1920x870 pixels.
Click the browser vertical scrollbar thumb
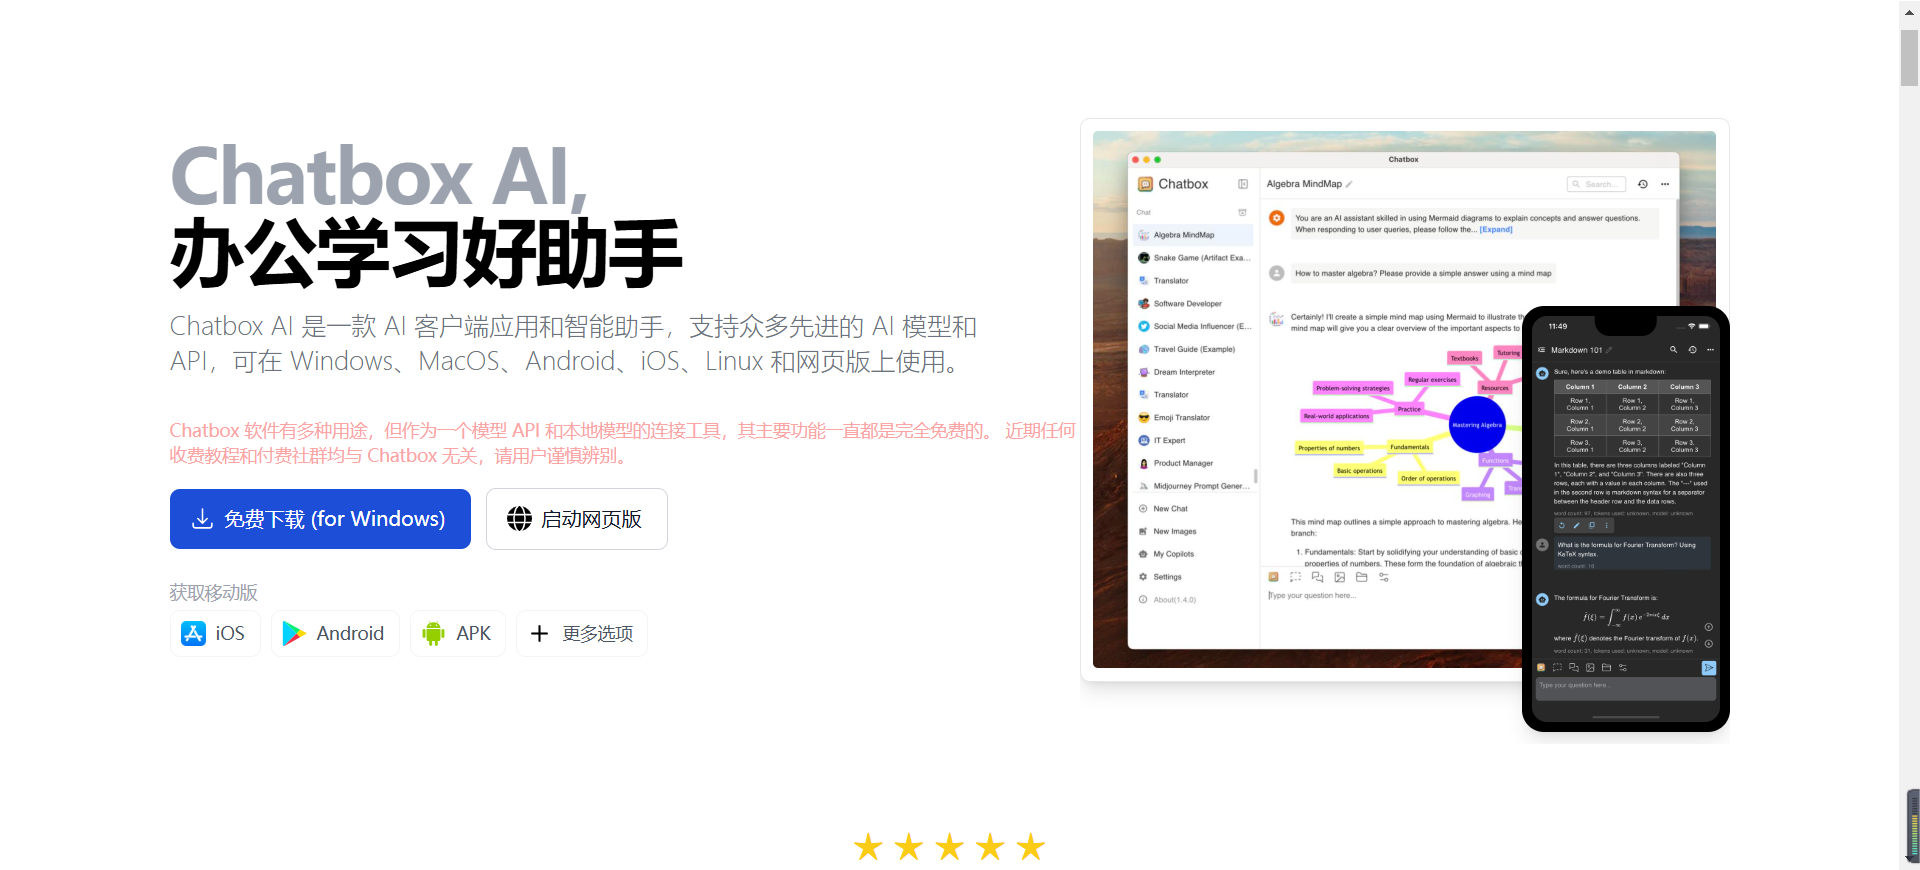[x=1909, y=58]
